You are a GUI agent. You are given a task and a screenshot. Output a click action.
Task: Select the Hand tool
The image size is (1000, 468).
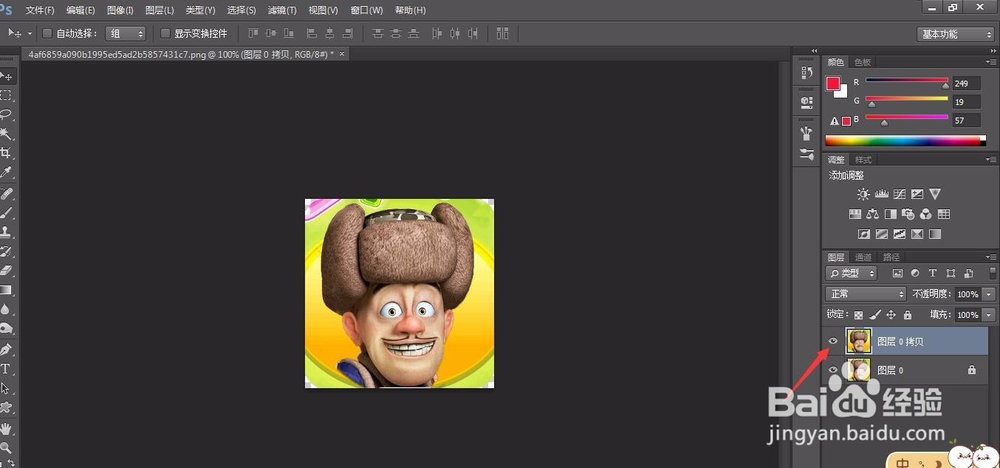click(6, 428)
